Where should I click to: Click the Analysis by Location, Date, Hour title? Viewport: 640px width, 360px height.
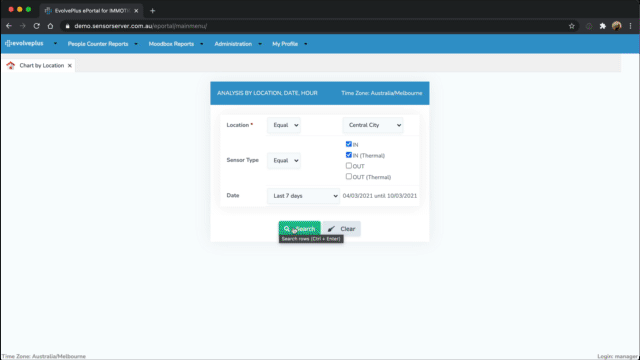(x=267, y=93)
